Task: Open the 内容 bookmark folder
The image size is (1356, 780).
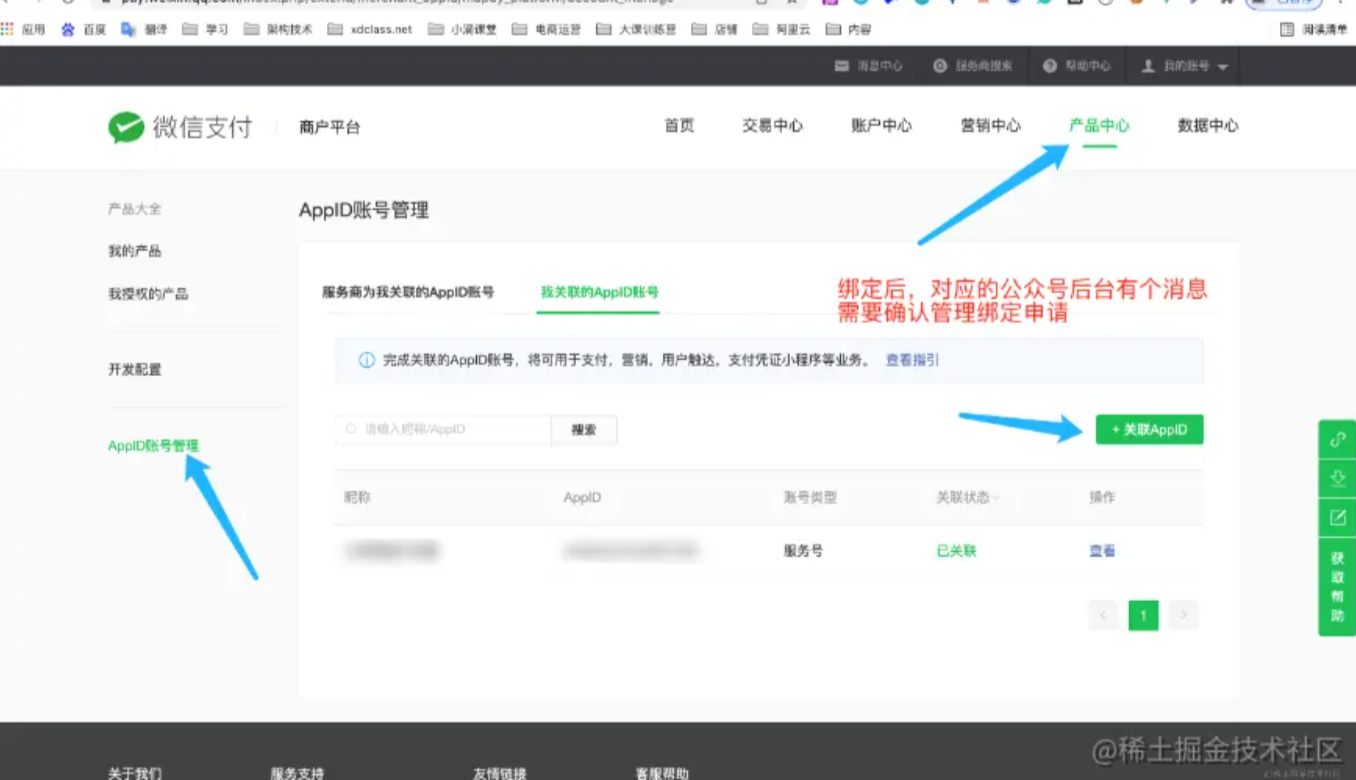Action: pyautogui.click(x=849, y=29)
